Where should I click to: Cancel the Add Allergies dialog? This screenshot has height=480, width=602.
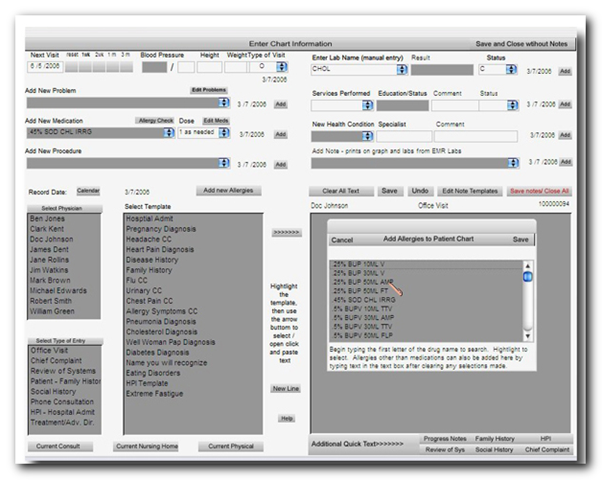click(x=342, y=240)
